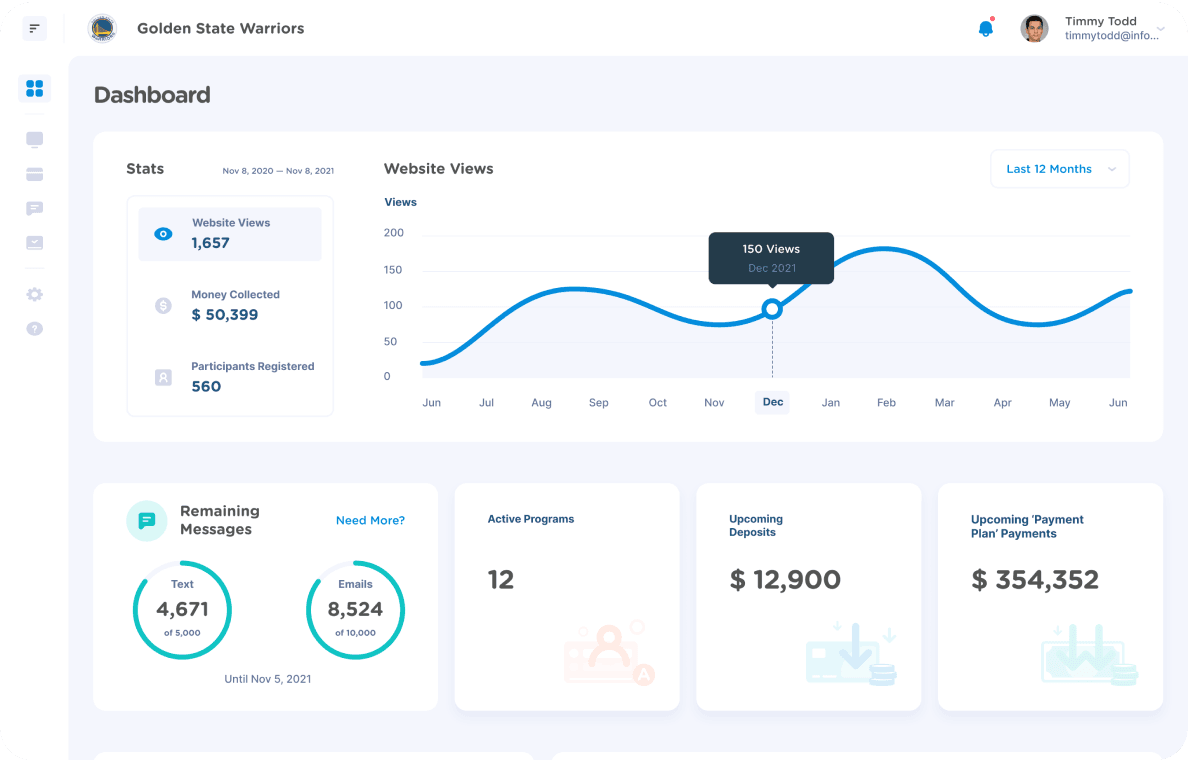Click the Need More? link
1188x760 pixels.
(x=370, y=520)
